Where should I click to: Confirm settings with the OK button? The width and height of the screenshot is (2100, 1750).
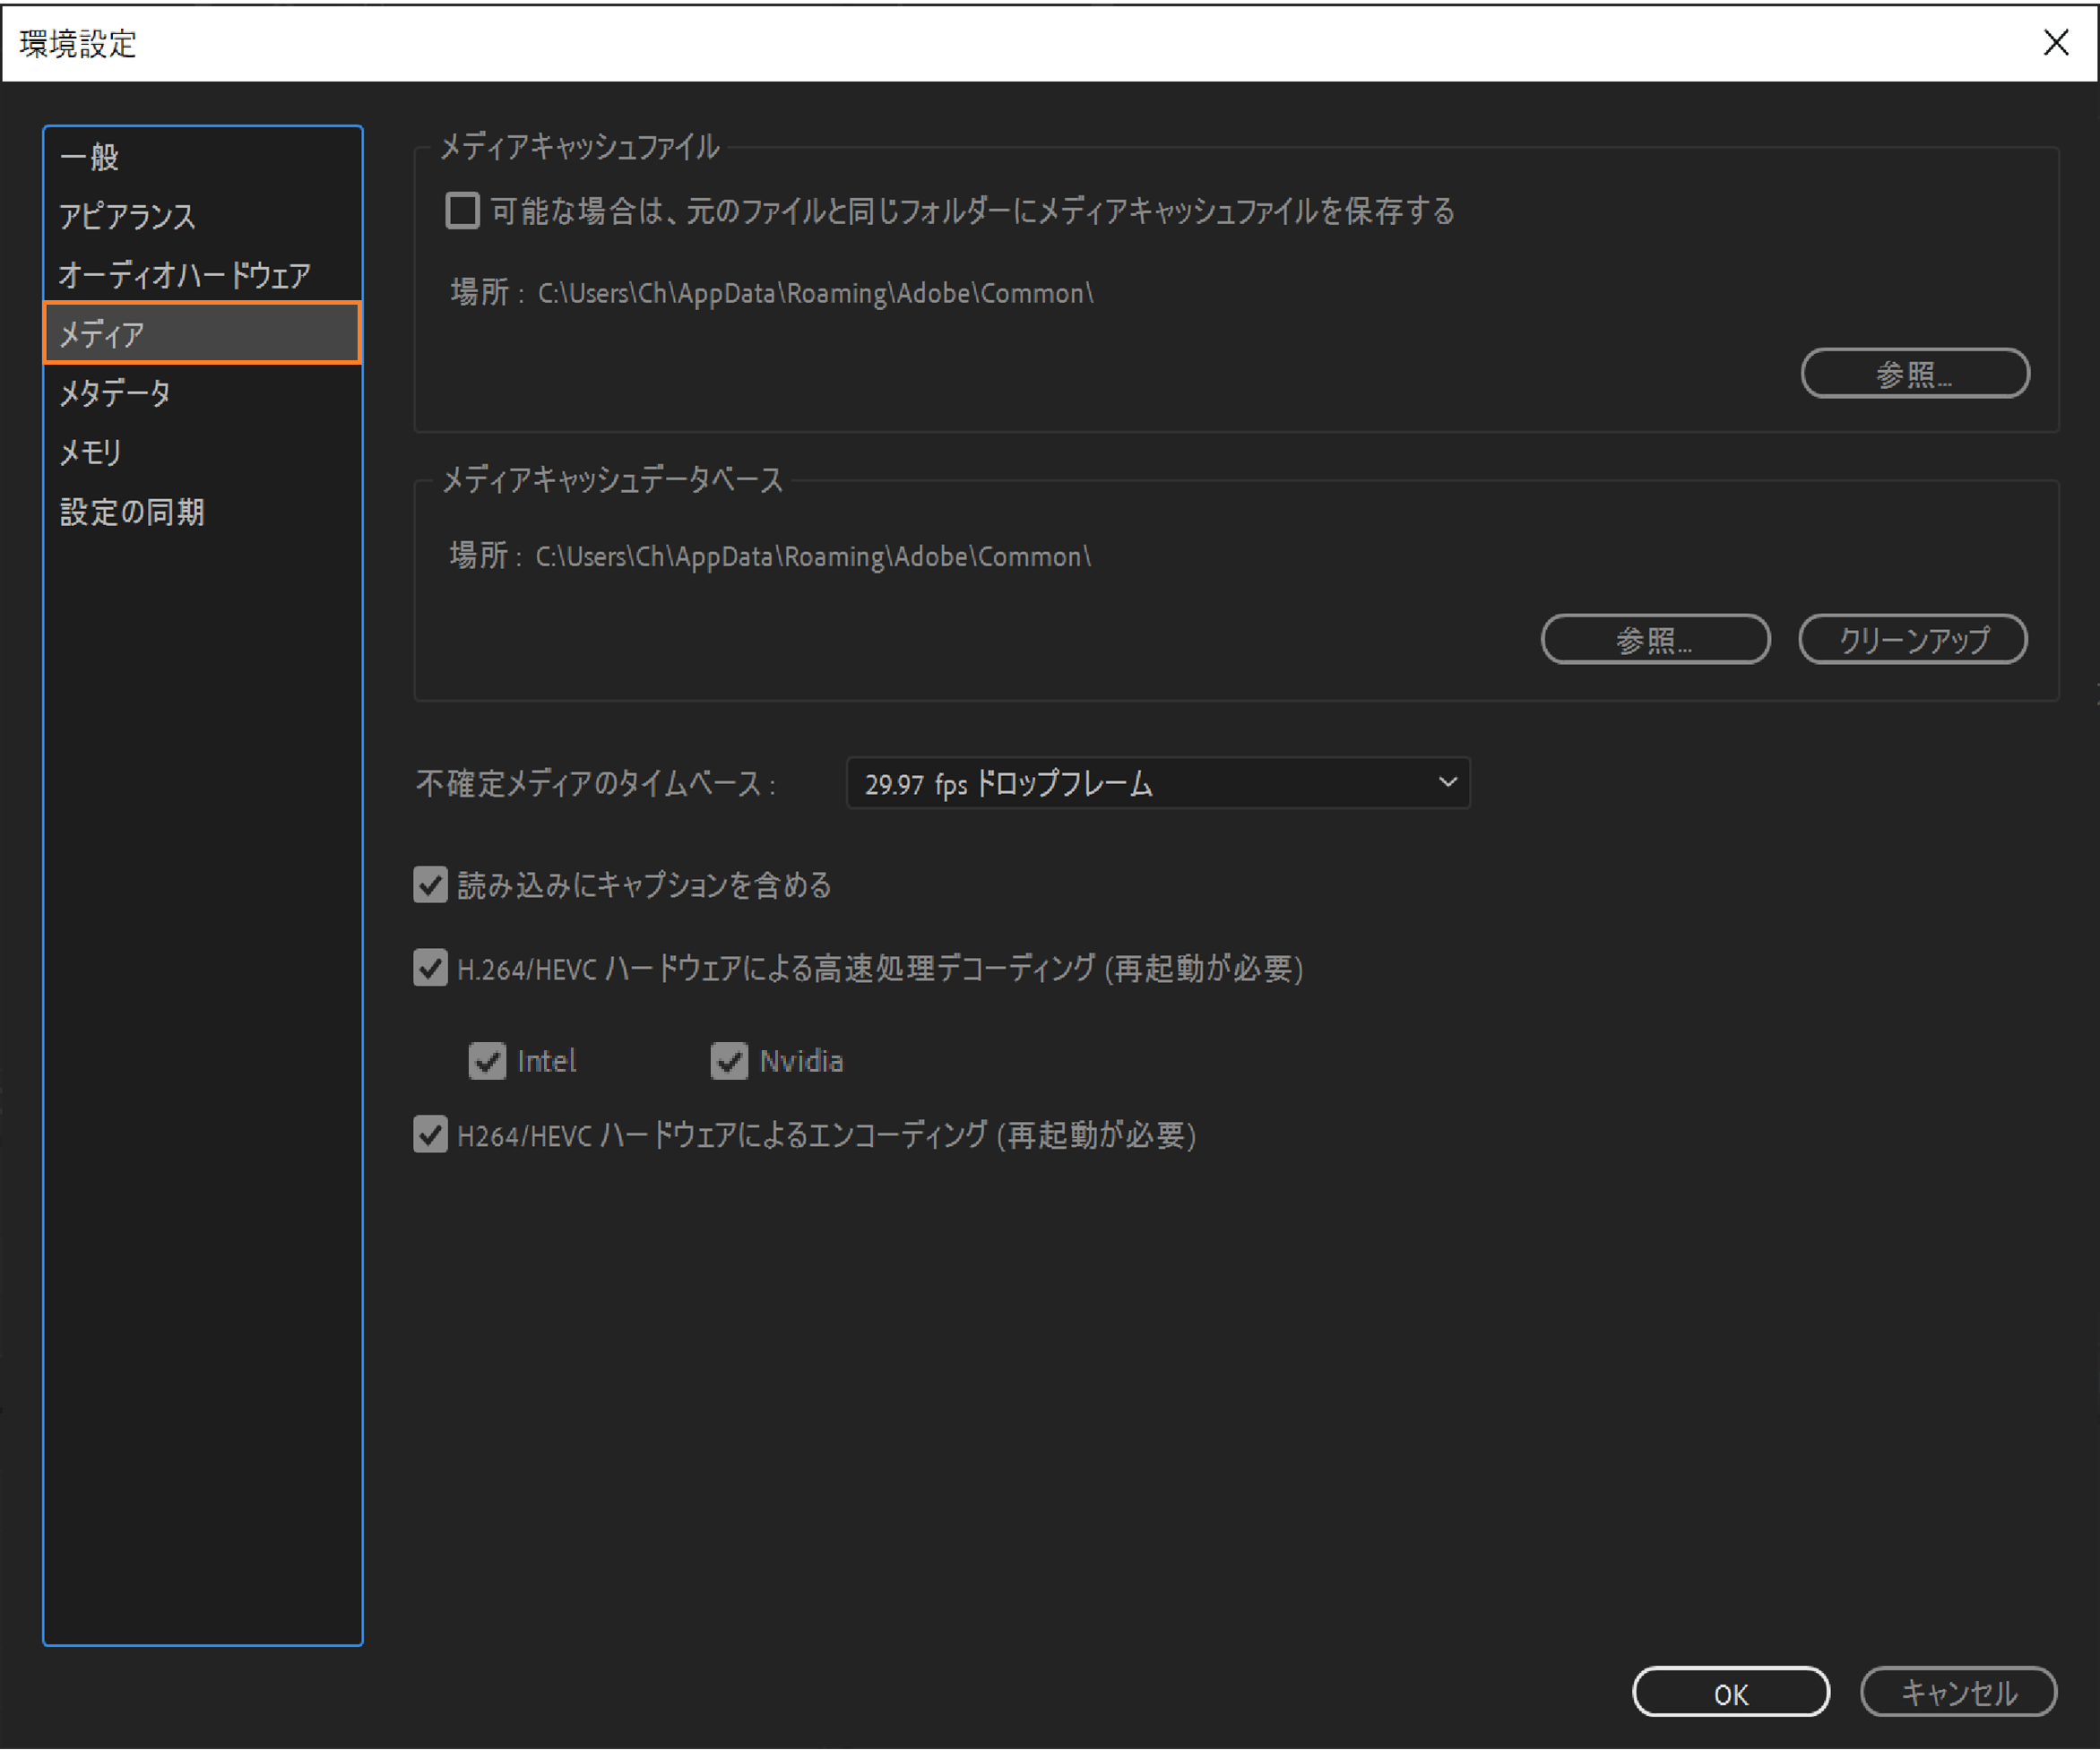pos(1730,1694)
